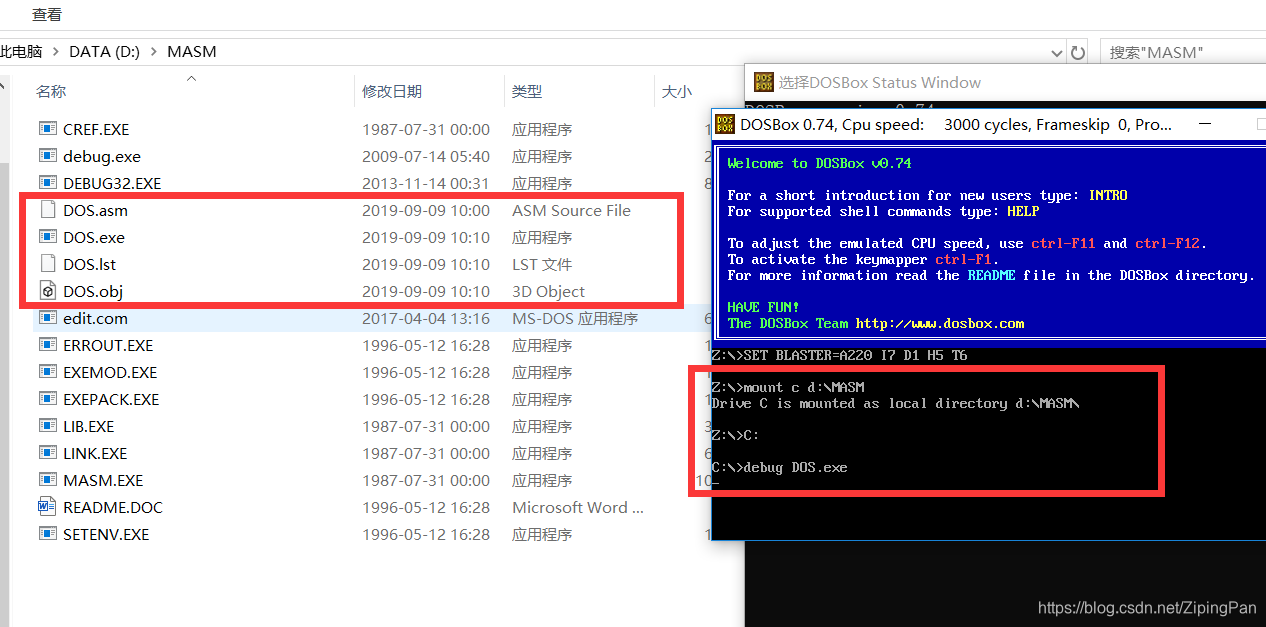
Task: Click the 搜索"MASM" search box
Action: pyautogui.click(x=1182, y=52)
